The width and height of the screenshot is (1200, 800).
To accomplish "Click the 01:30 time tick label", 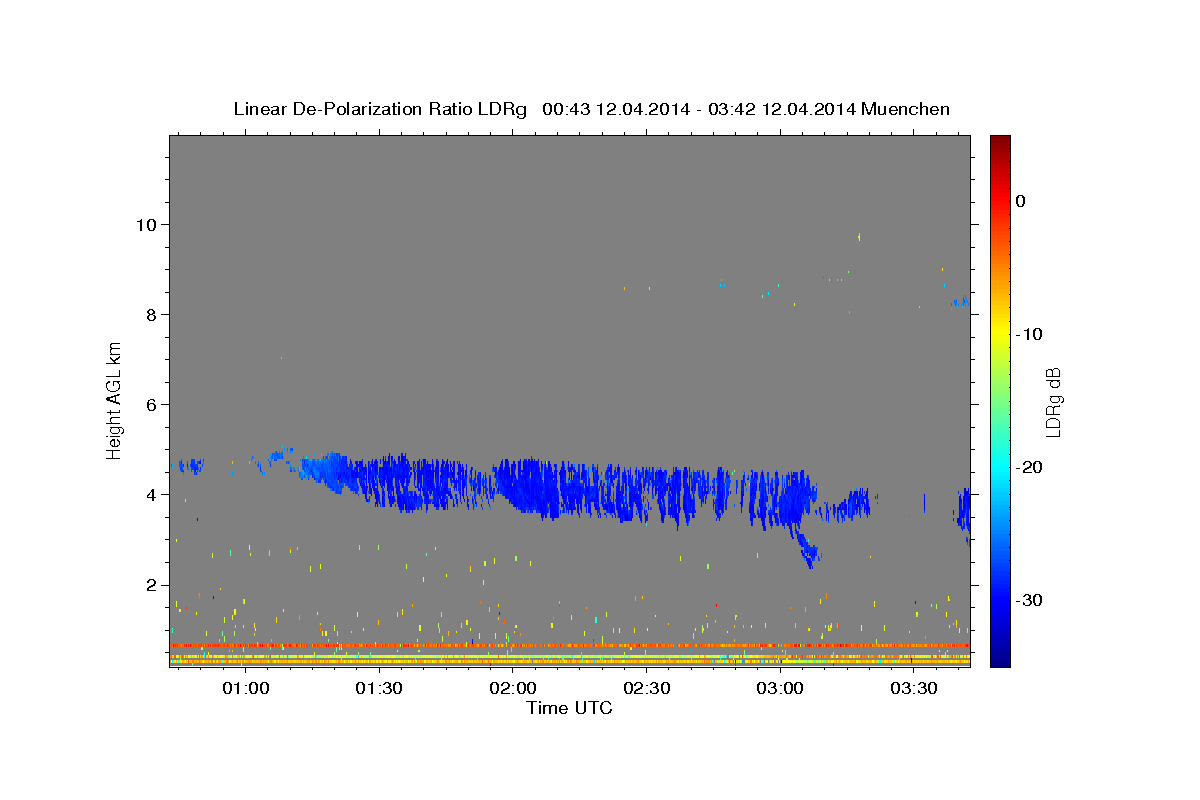I will (x=379, y=688).
